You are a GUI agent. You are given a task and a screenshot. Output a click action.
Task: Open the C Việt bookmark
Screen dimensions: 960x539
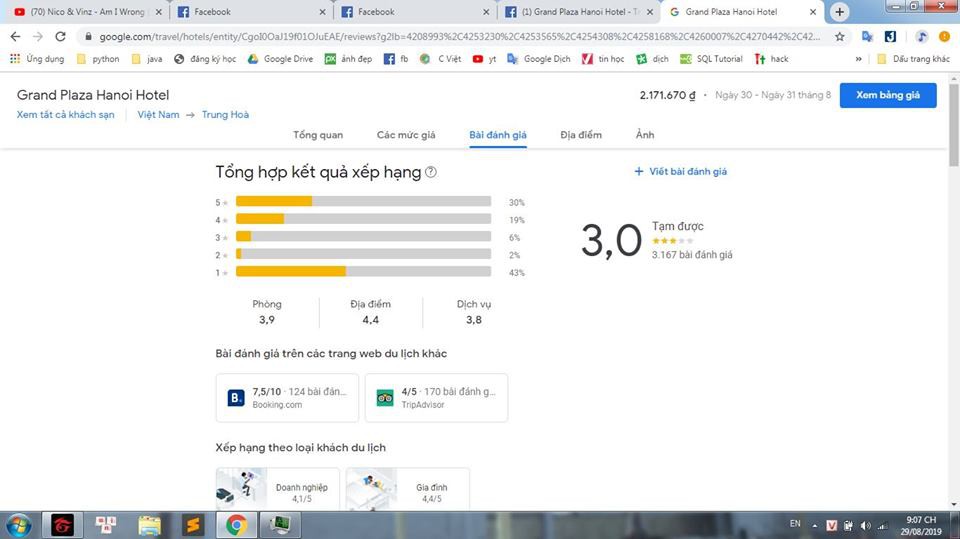[441, 59]
